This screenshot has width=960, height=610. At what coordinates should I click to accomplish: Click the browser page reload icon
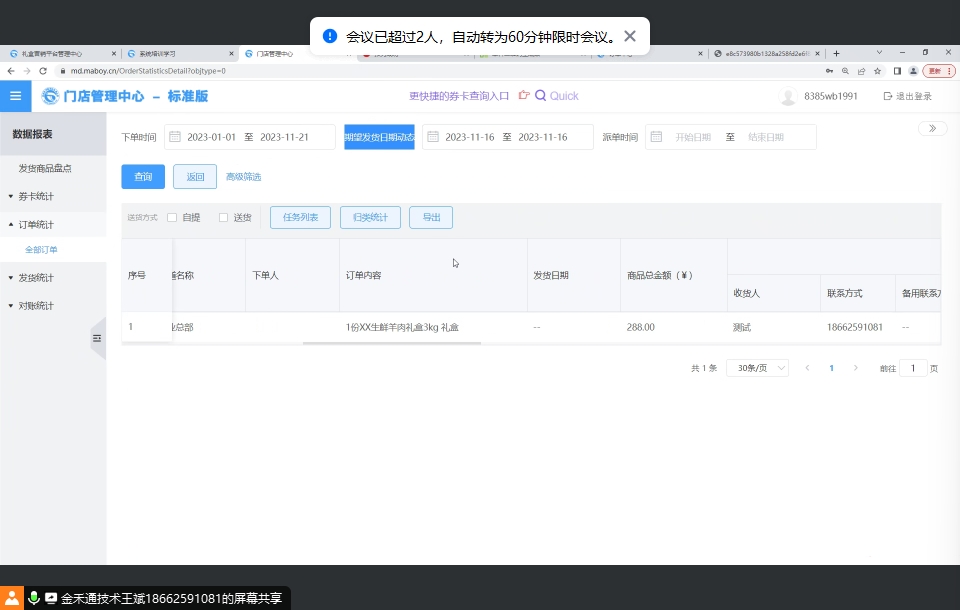click(x=43, y=71)
